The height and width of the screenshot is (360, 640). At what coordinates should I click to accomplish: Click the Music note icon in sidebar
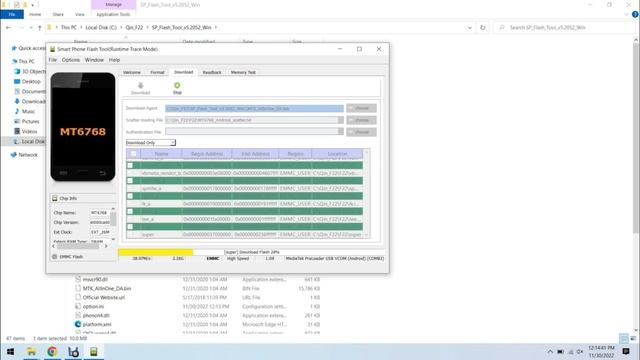[17, 111]
